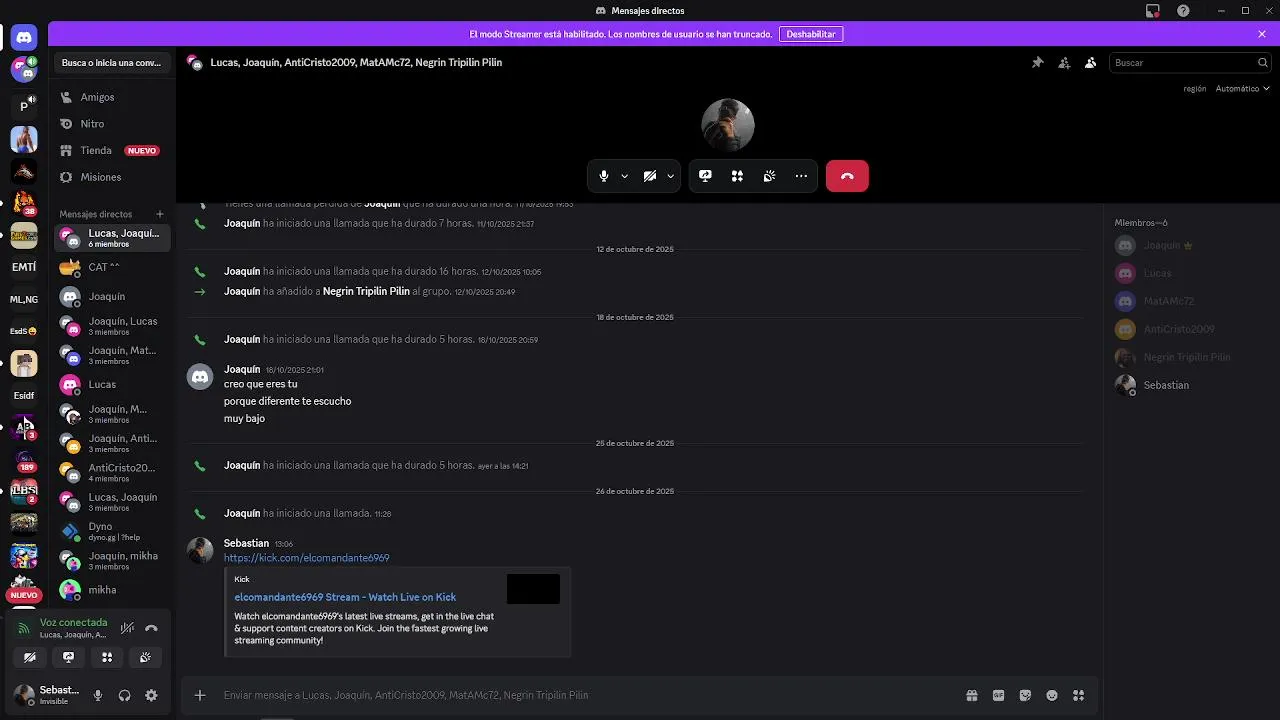Open the 'AntiCristo20...' 4-member group chat
This screenshot has width=1280, height=720.
pos(112,472)
